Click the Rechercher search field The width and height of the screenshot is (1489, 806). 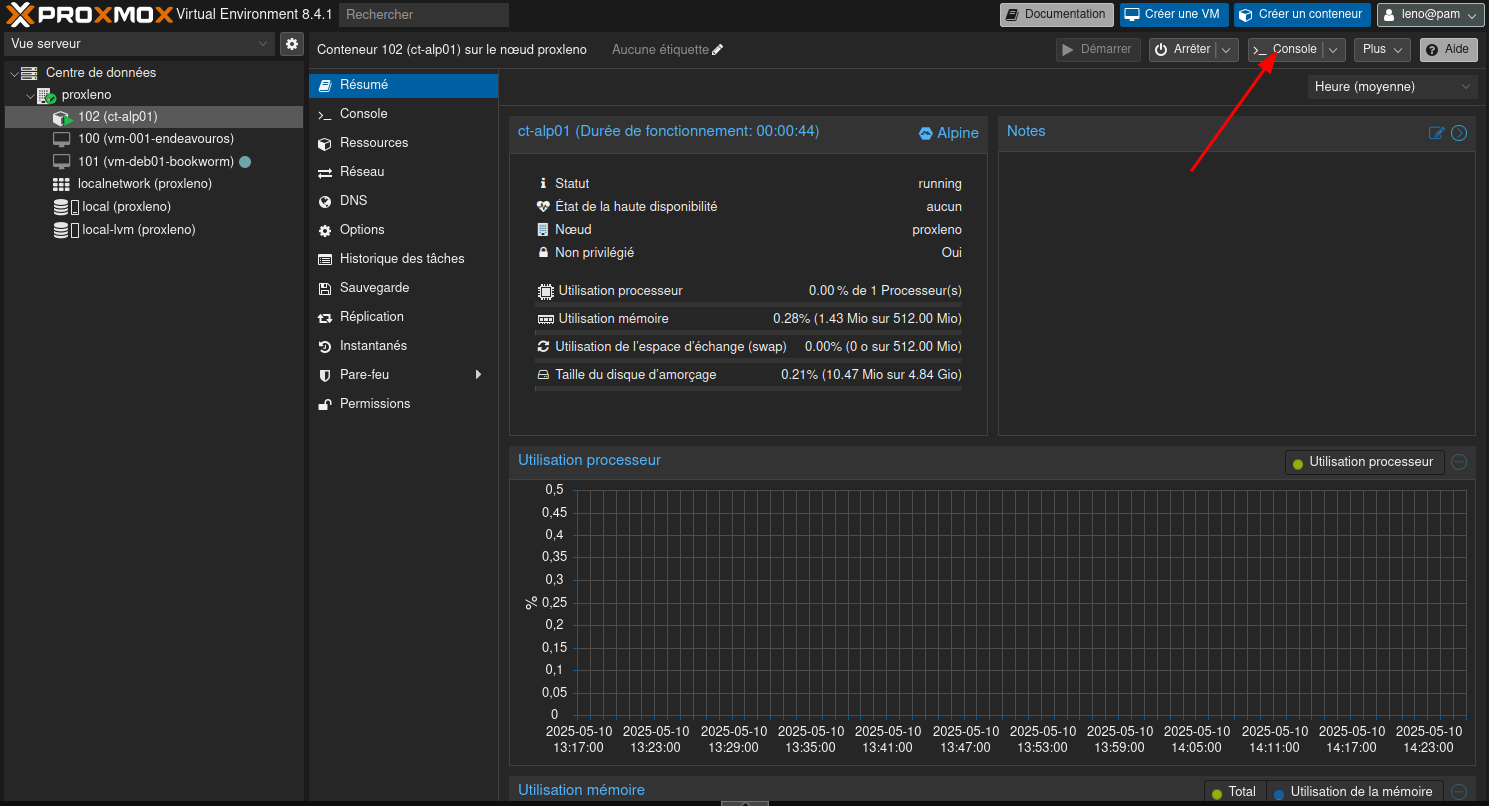424,15
